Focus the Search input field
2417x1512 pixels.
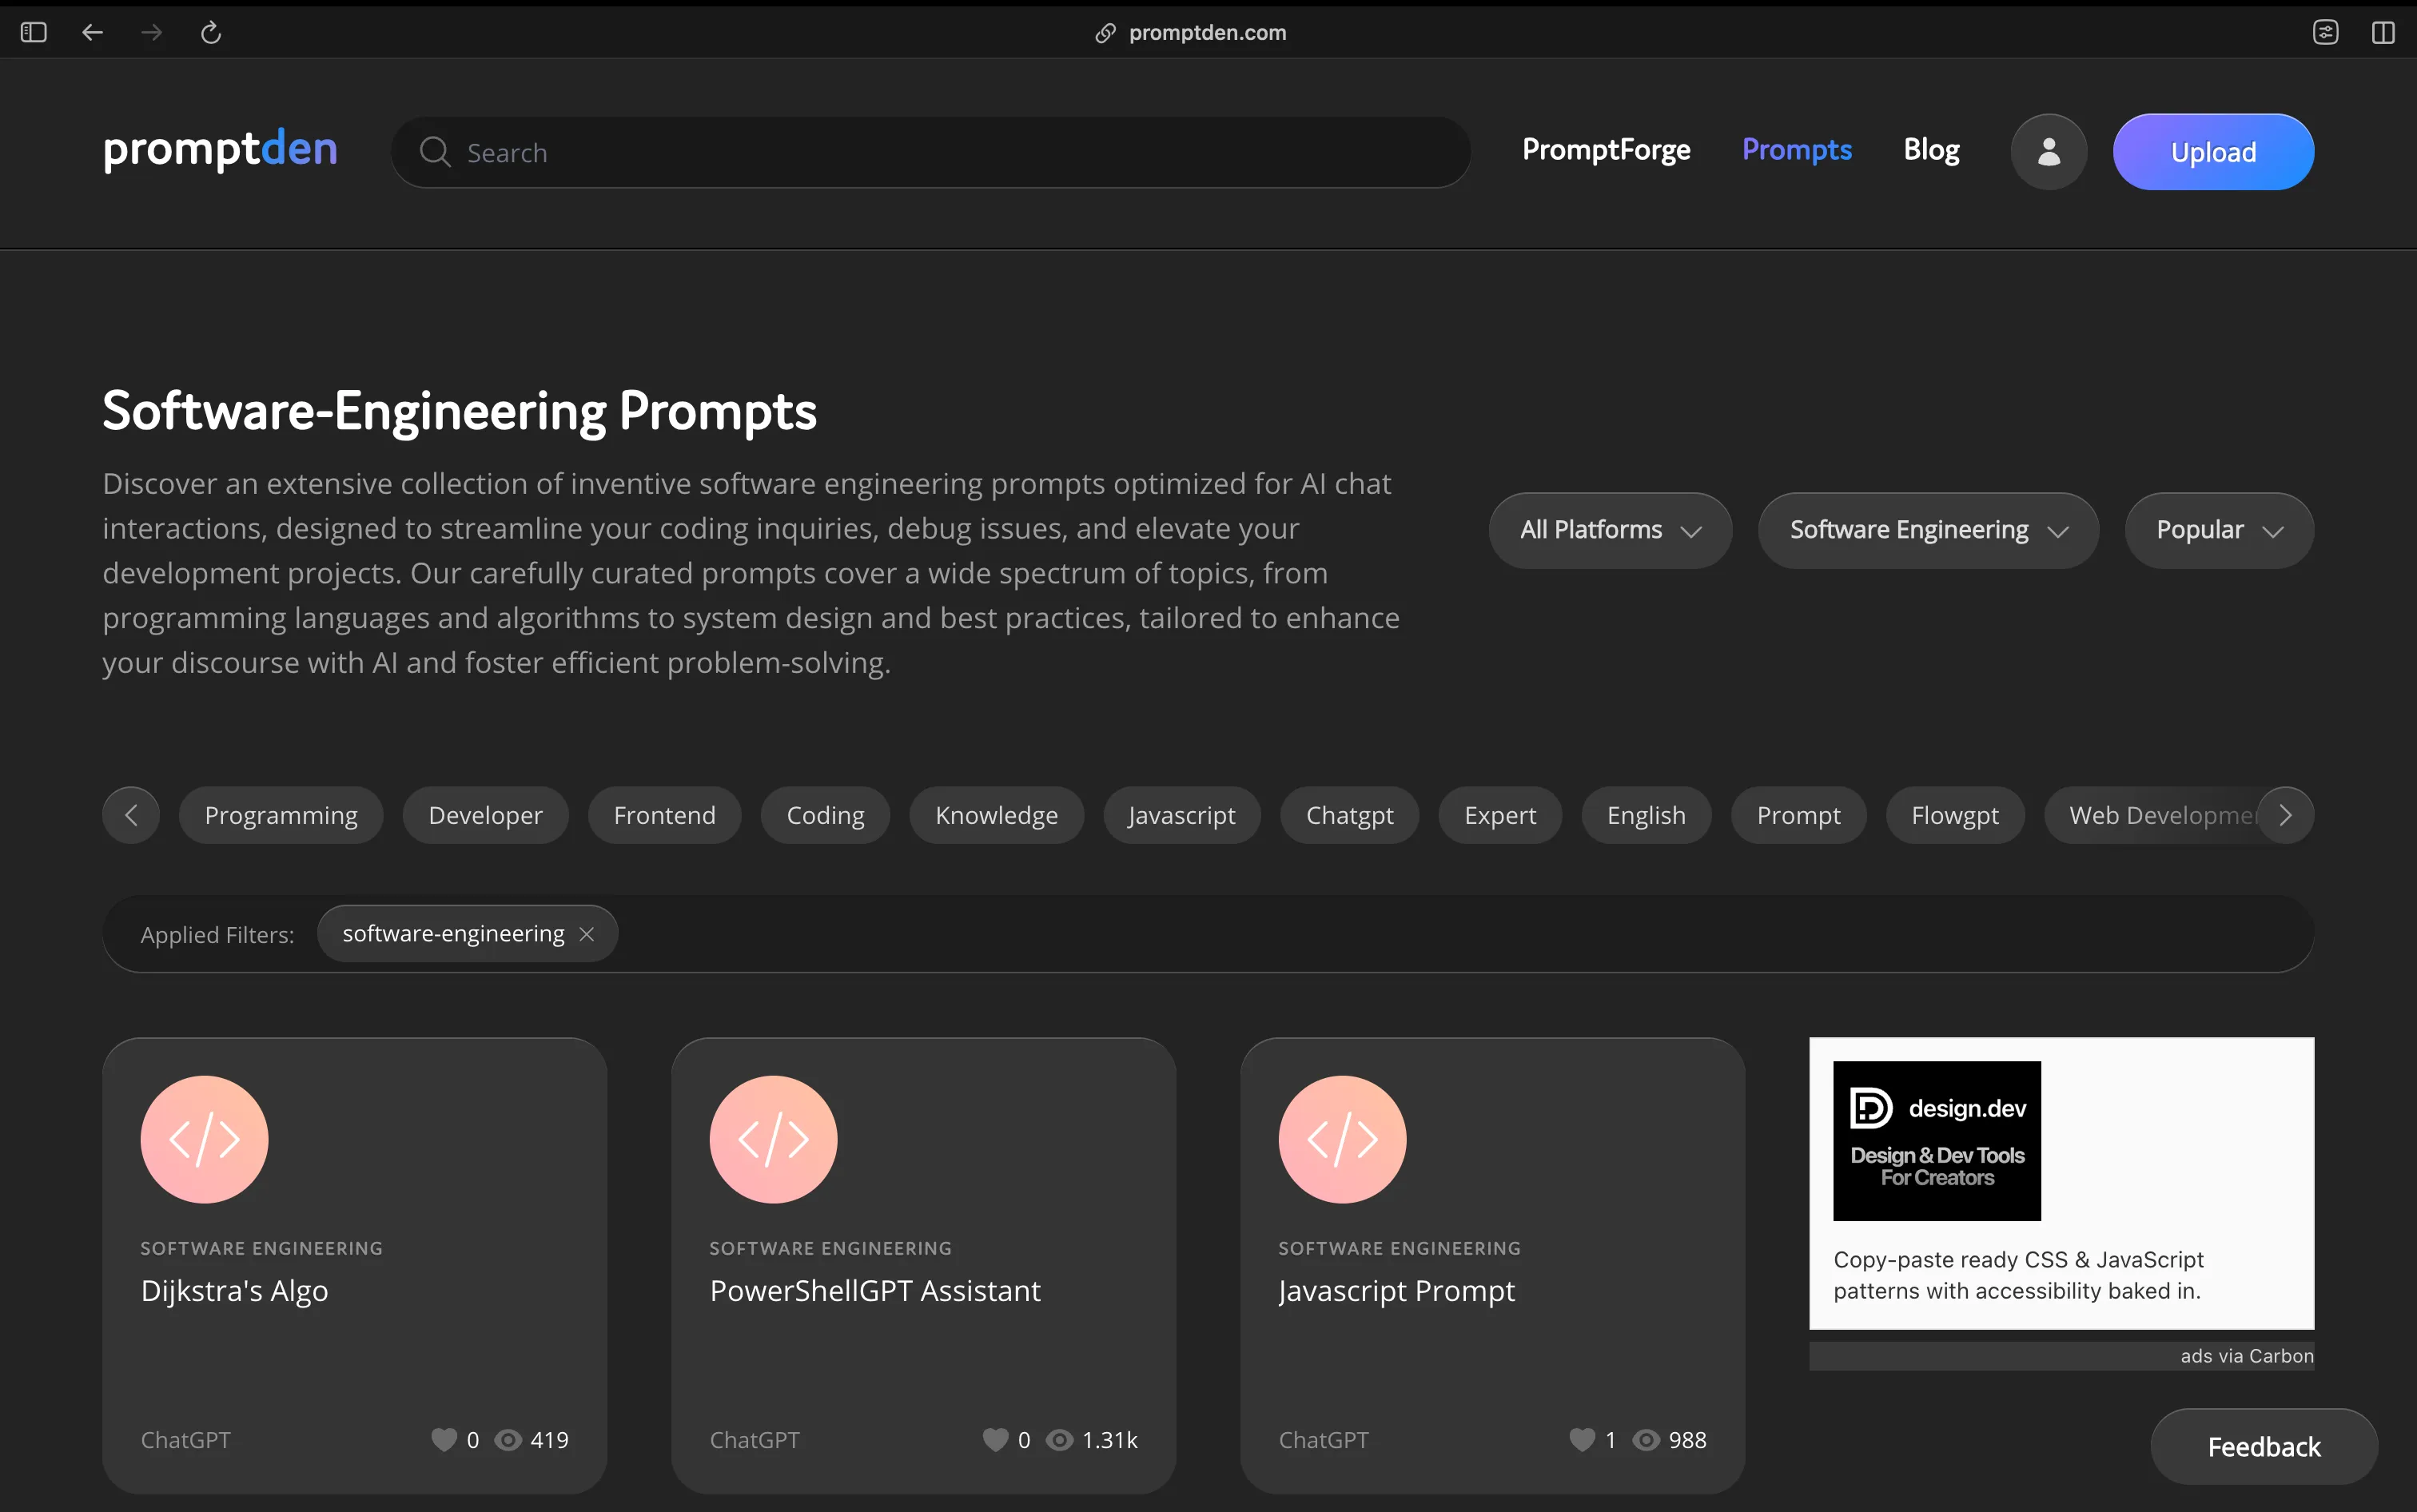930,152
